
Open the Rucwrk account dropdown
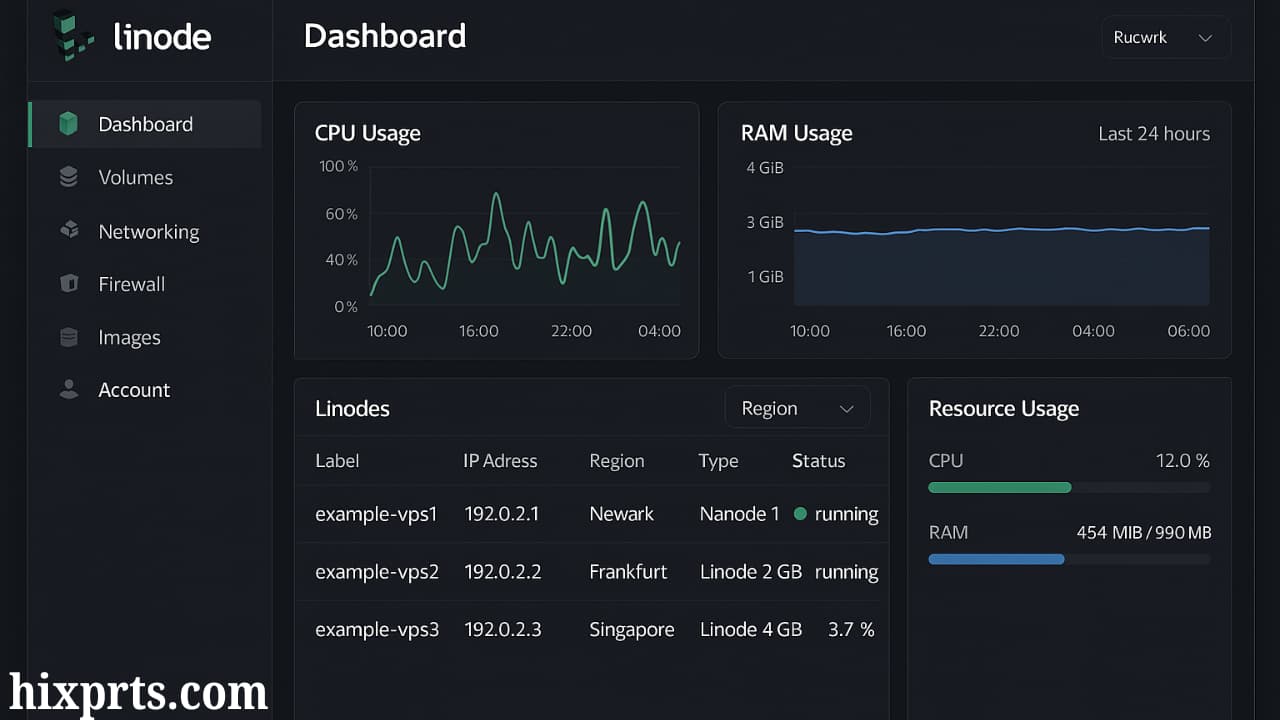coord(1164,37)
